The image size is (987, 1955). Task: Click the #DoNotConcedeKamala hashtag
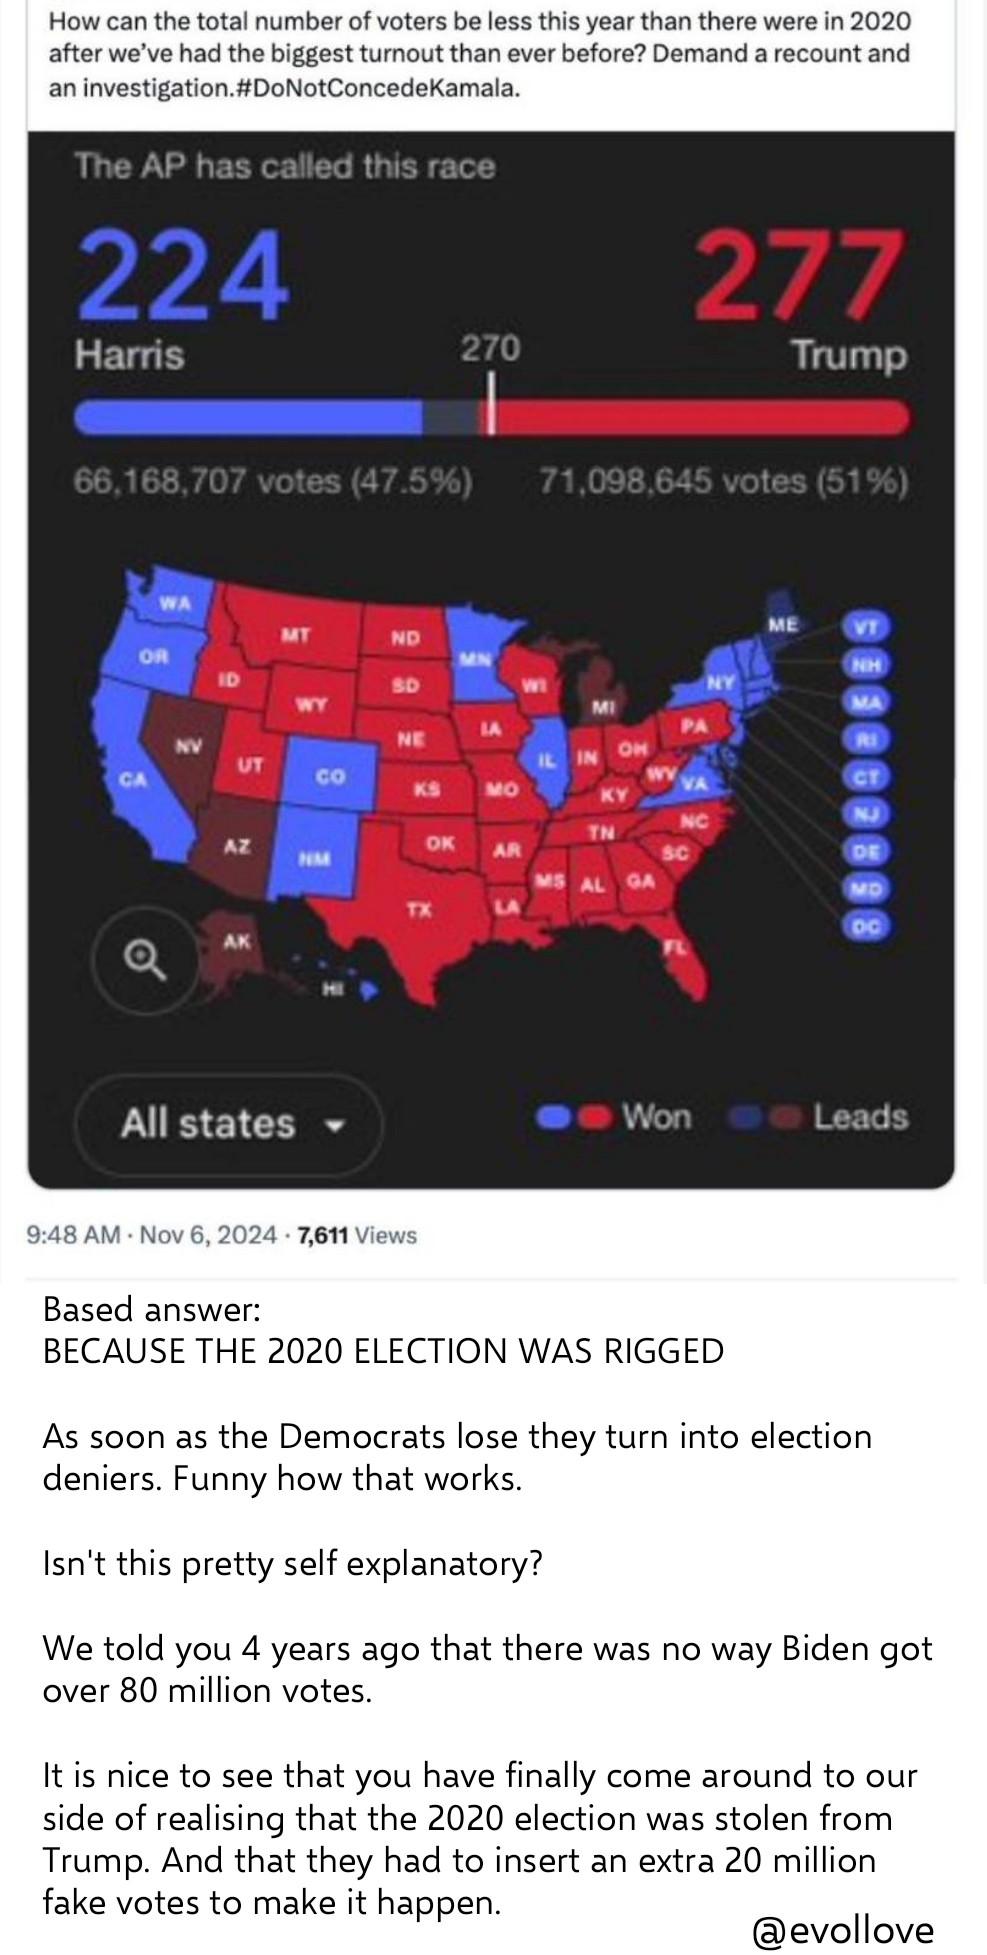tap(374, 88)
